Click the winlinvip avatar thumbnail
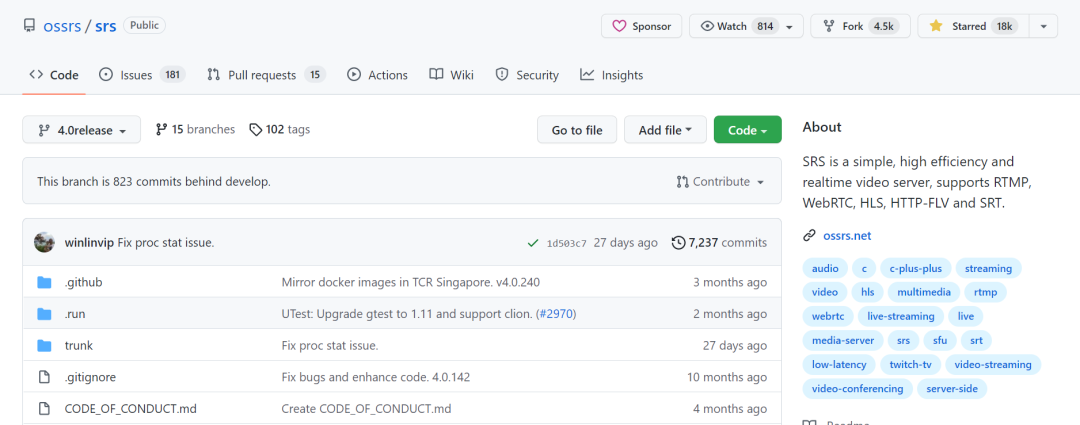Screen dimensions: 1080x425 (x=44, y=242)
